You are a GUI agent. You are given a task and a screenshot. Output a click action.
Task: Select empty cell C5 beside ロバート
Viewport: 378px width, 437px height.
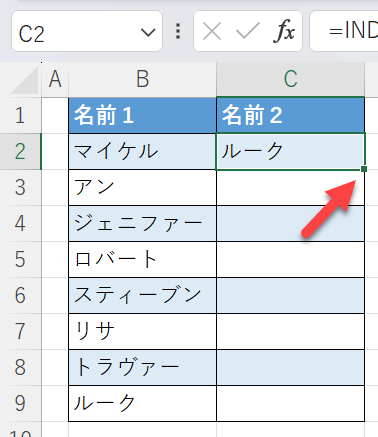290,260
